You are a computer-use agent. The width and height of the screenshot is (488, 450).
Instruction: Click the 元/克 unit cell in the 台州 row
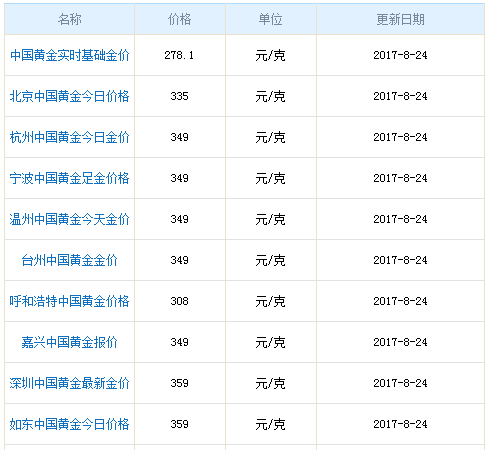point(271,260)
